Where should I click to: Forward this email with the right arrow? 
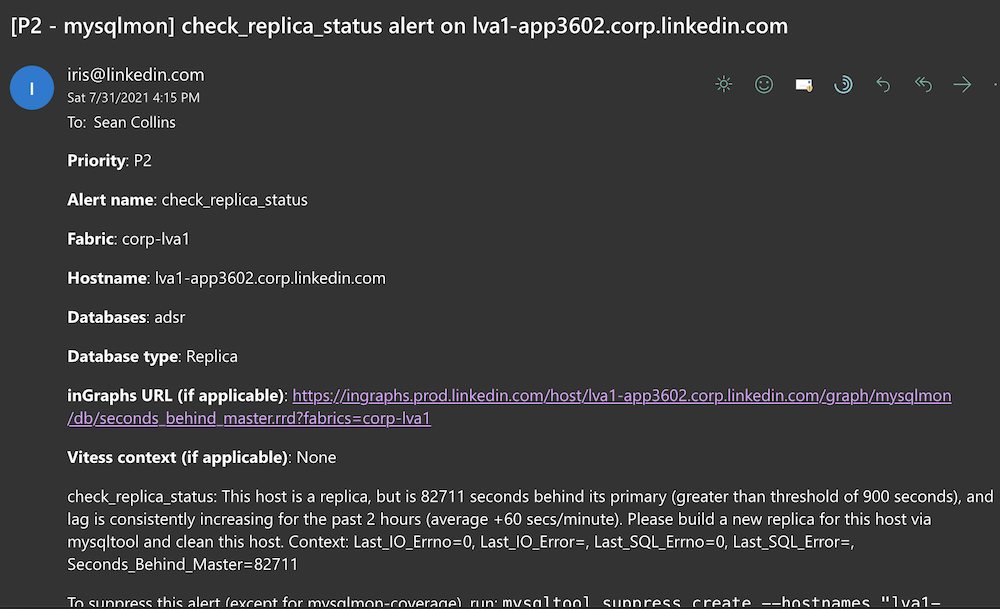tap(962, 84)
